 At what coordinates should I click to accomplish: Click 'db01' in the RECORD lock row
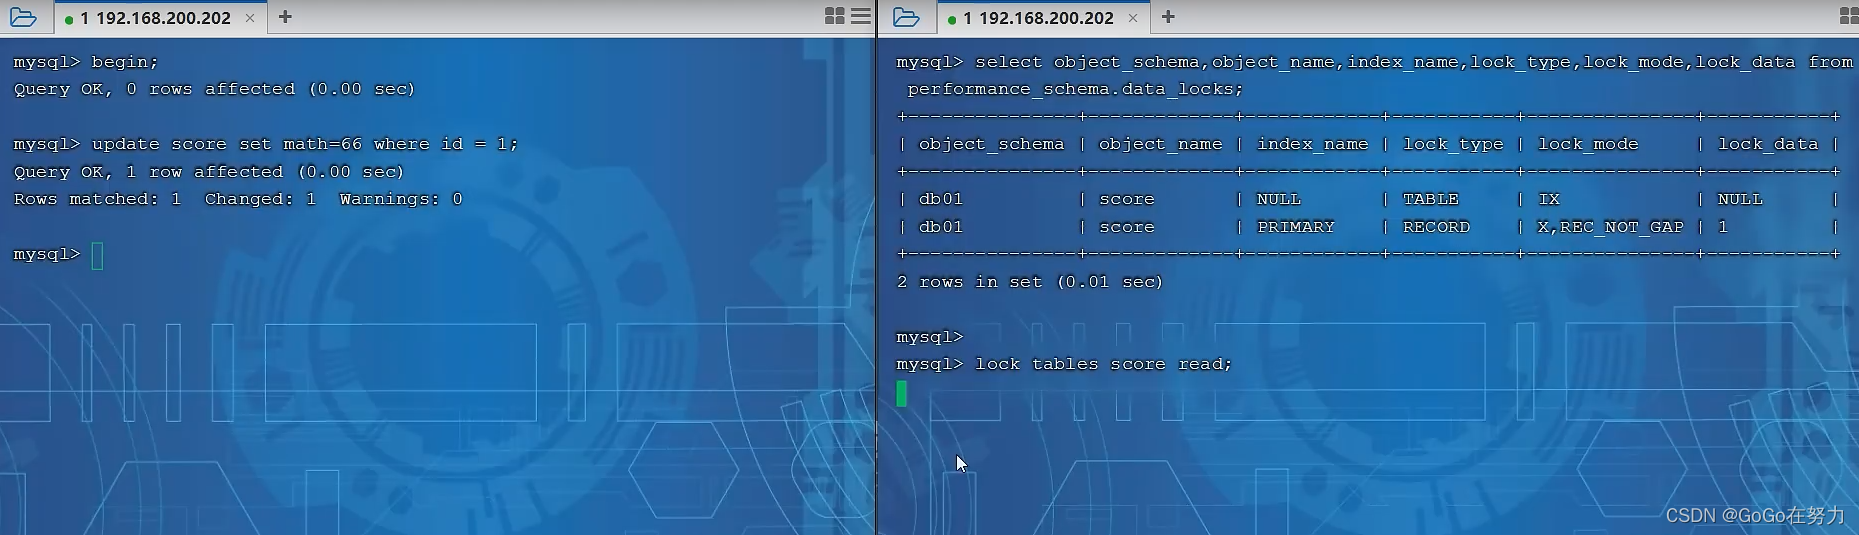pyautogui.click(x=940, y=227)
